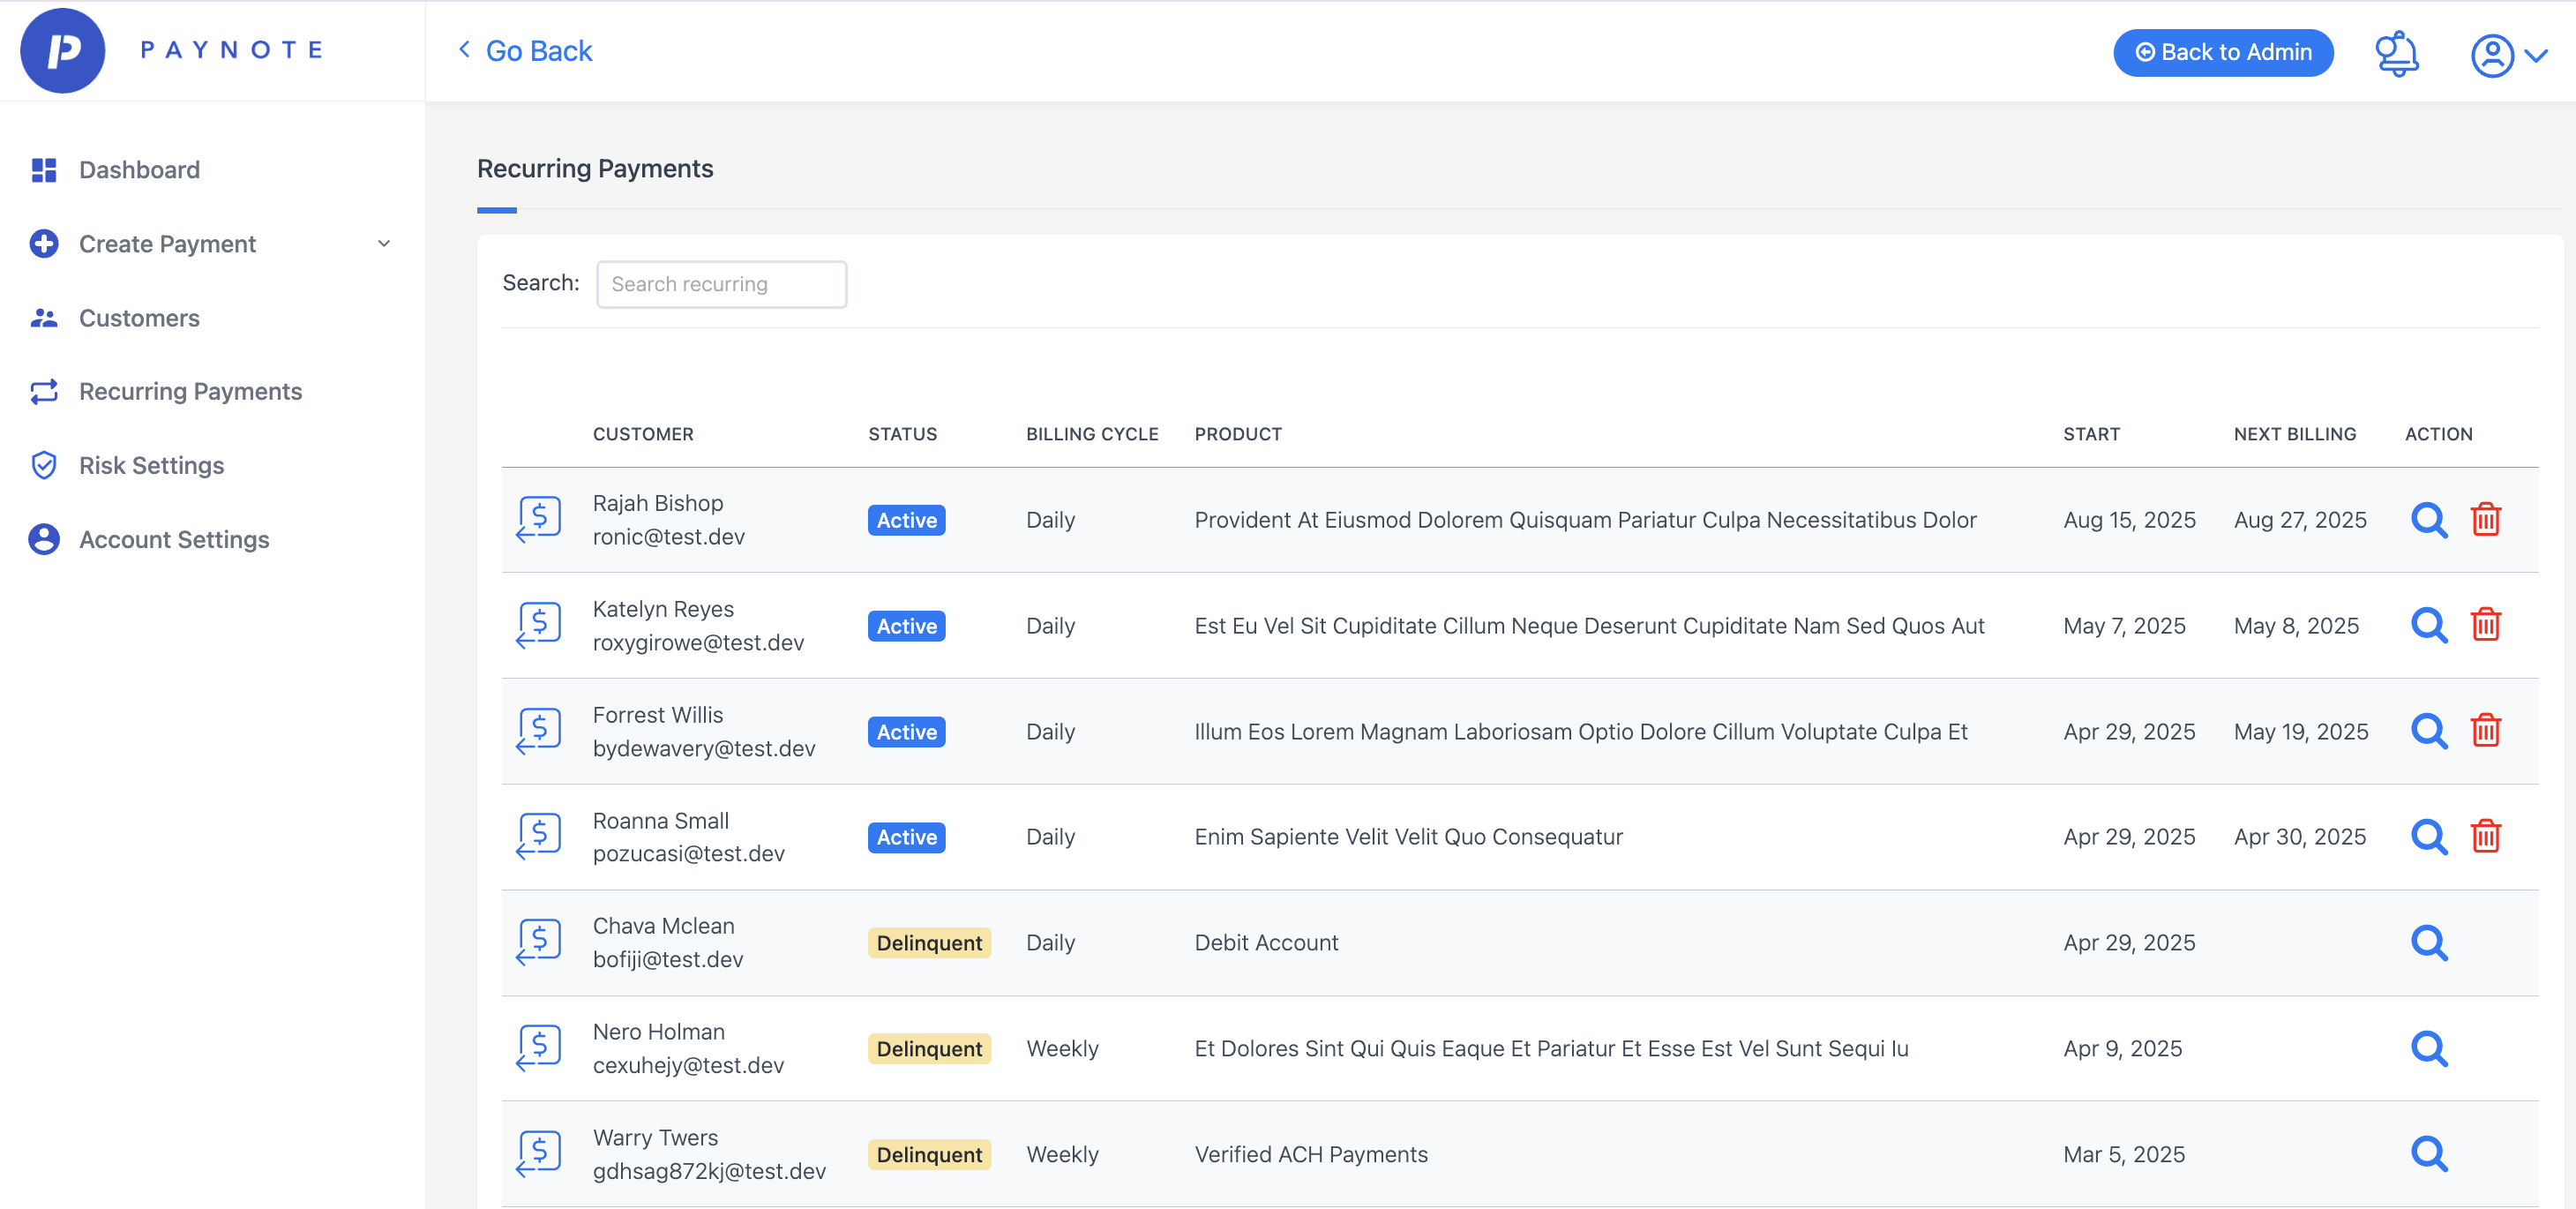Click the Enim Sapiente Velit product cell
2576x1209 pixels.
click(1408, 837)
